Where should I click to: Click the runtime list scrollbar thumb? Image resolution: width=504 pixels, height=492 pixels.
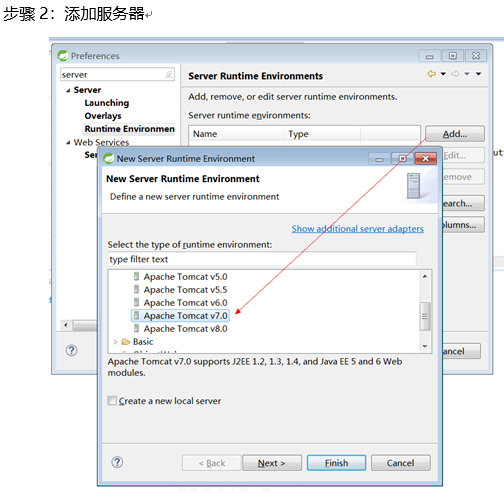pos(425,316)
